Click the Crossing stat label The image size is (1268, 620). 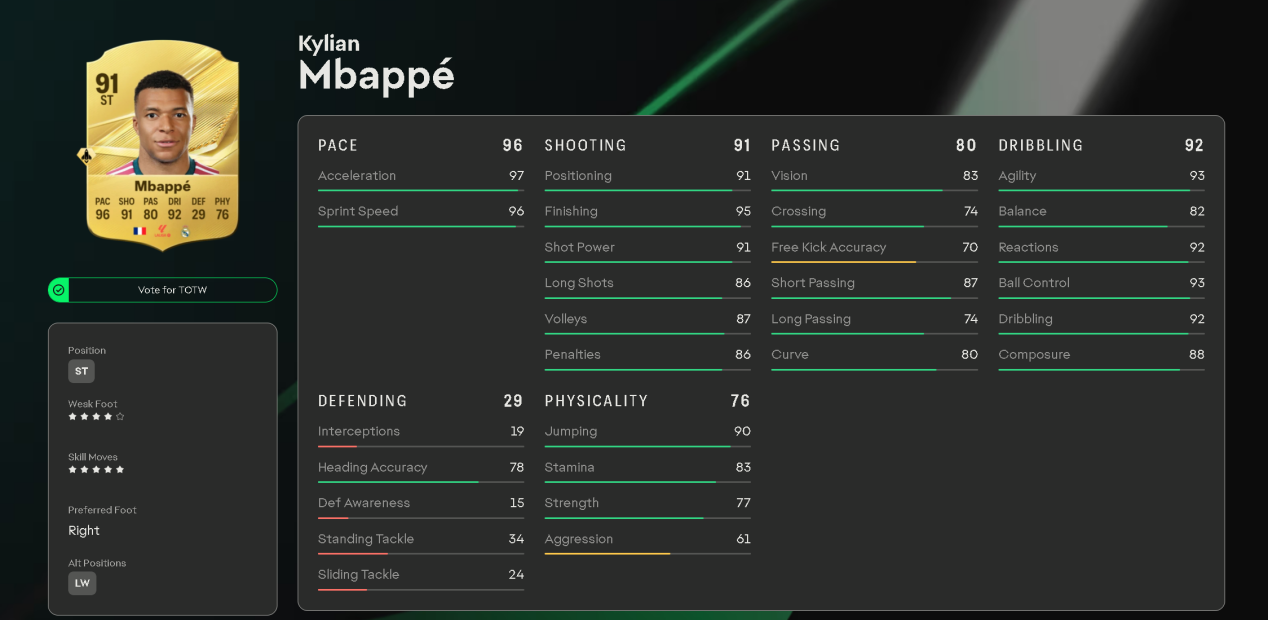[798, 211]
